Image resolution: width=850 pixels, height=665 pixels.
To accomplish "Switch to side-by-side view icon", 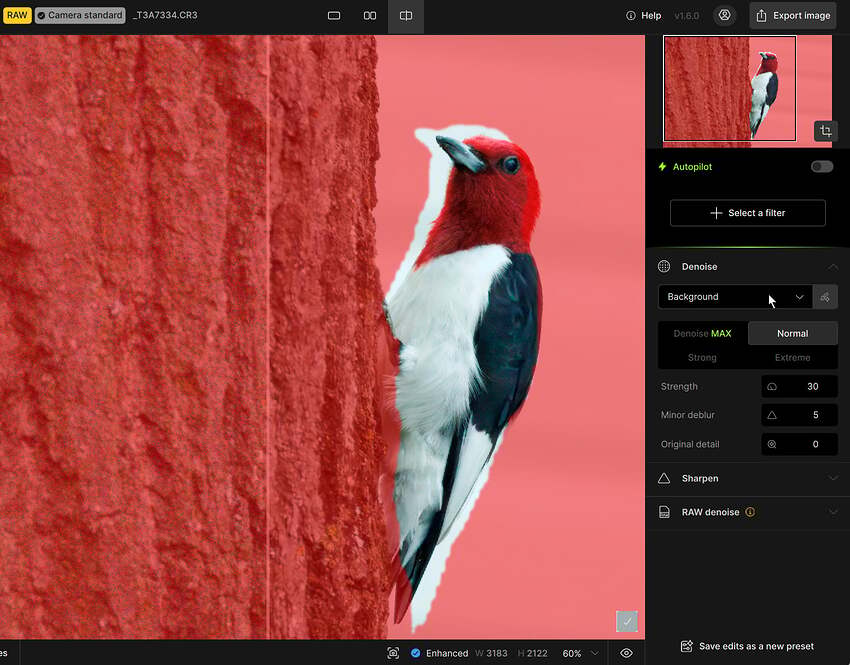I will coord(370,16).
